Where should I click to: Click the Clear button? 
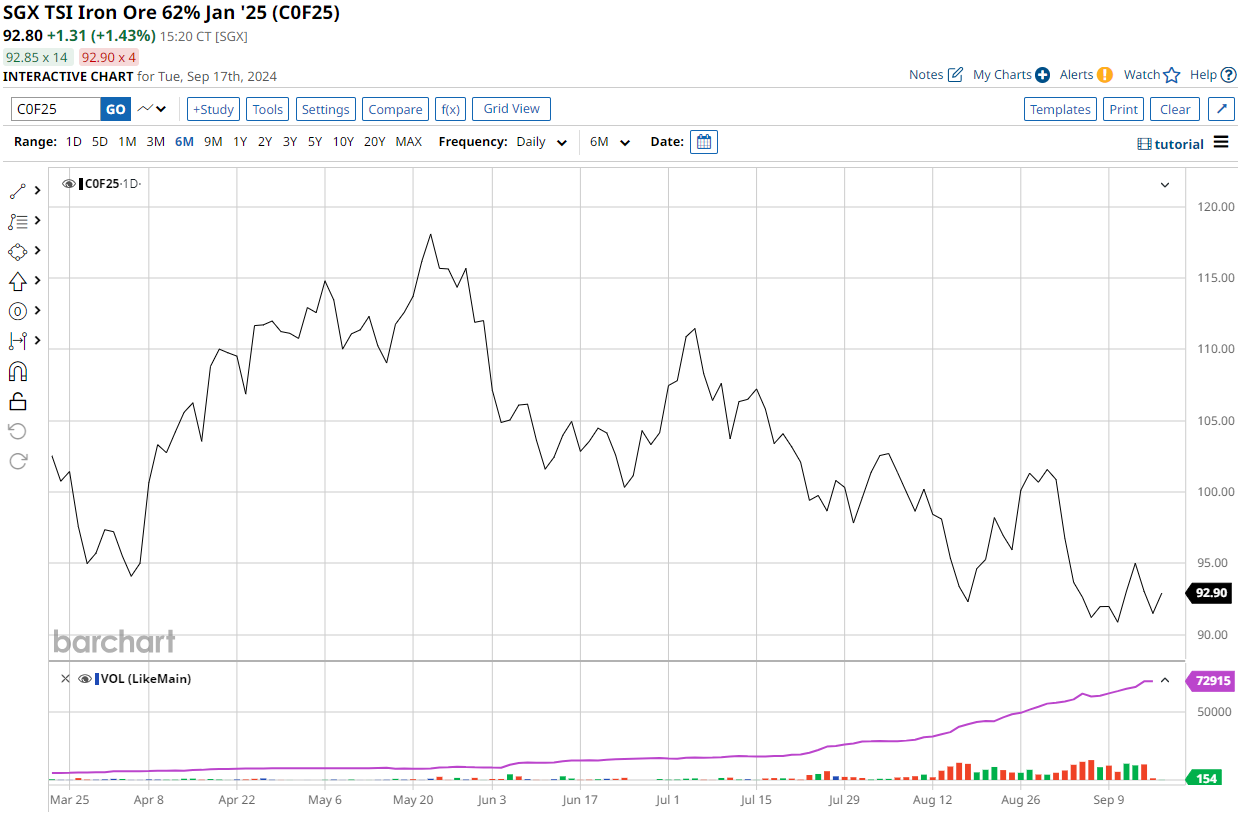(1175, 109)
